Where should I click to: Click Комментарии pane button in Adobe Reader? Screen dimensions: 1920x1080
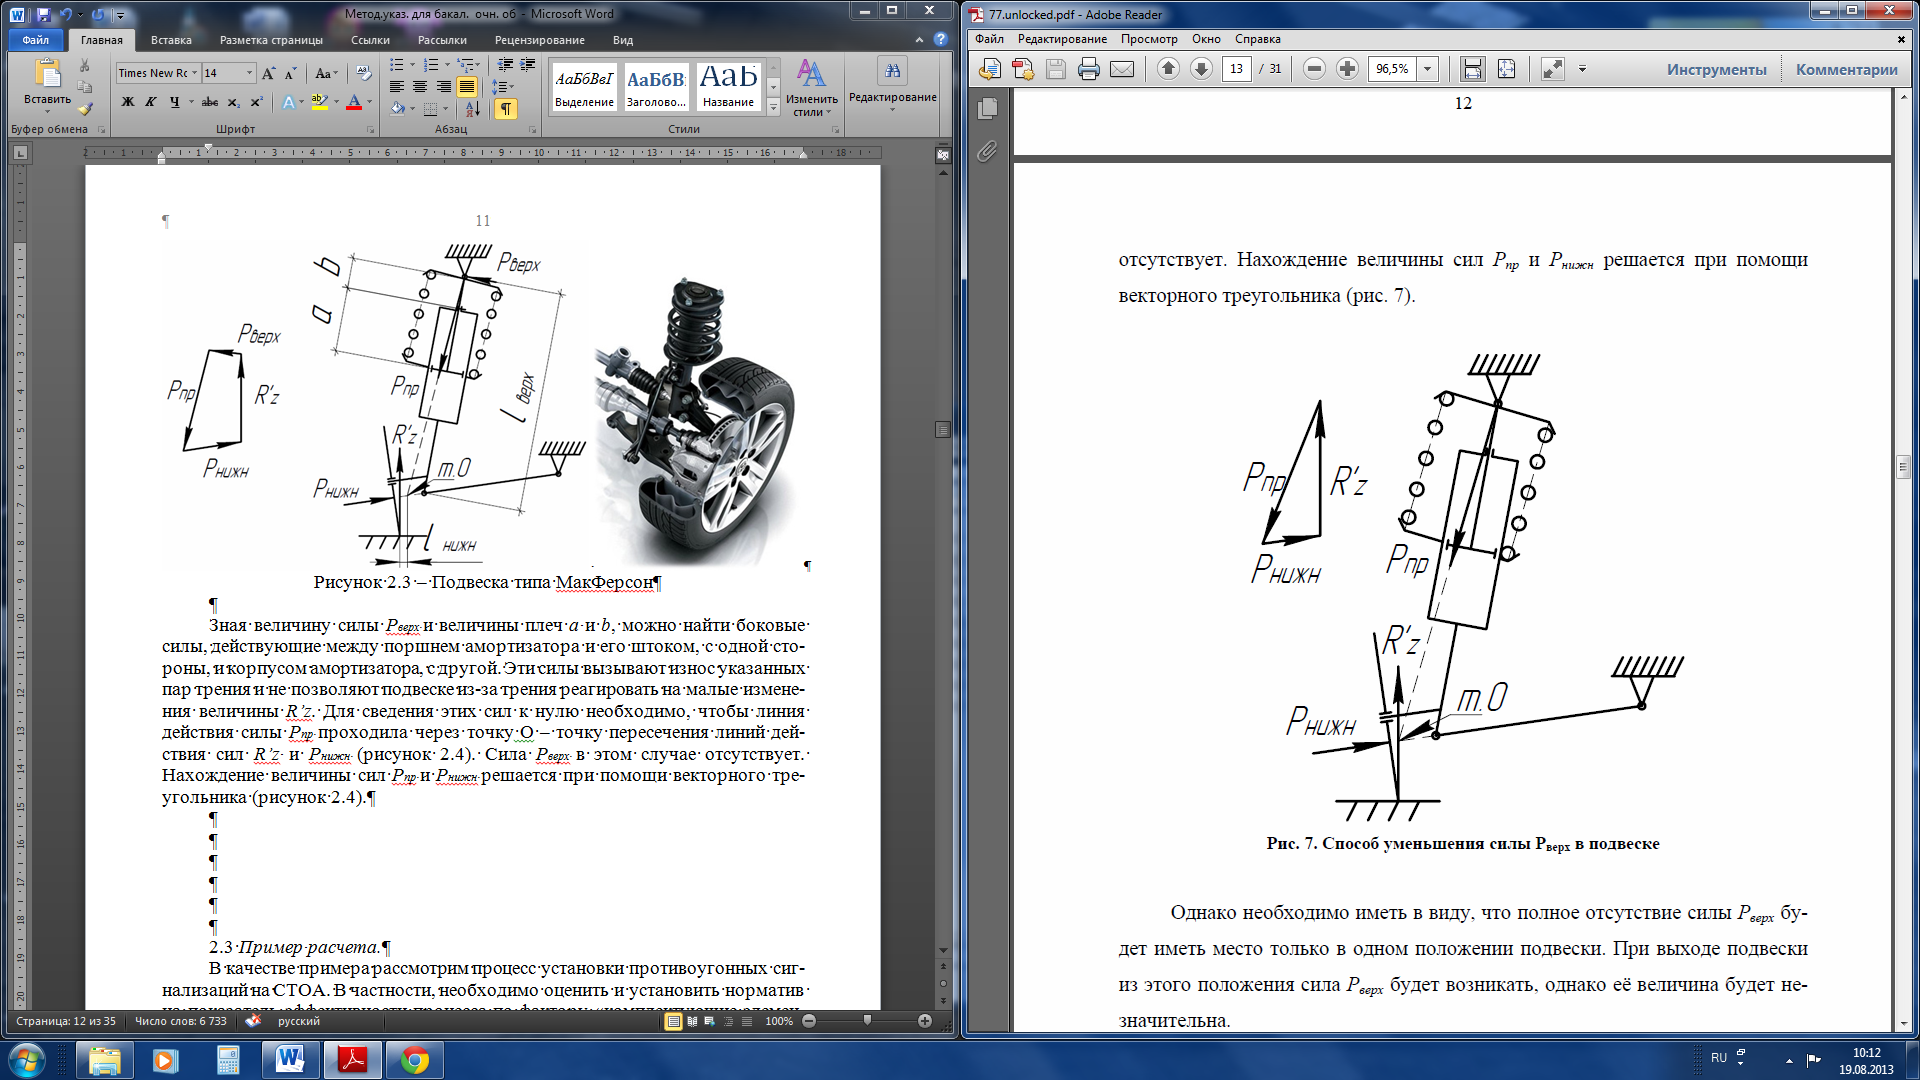point(1846,69)
